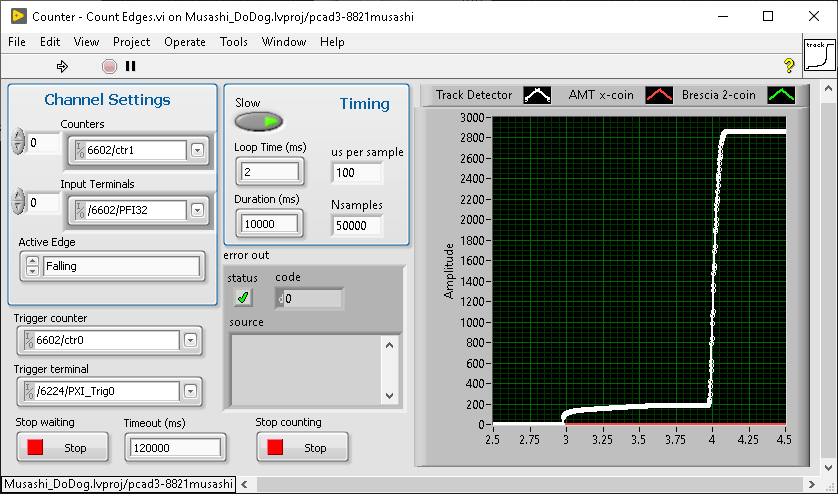Click the Timeout (ms) input field
The image size is (838, 494).
coord(173,448)
